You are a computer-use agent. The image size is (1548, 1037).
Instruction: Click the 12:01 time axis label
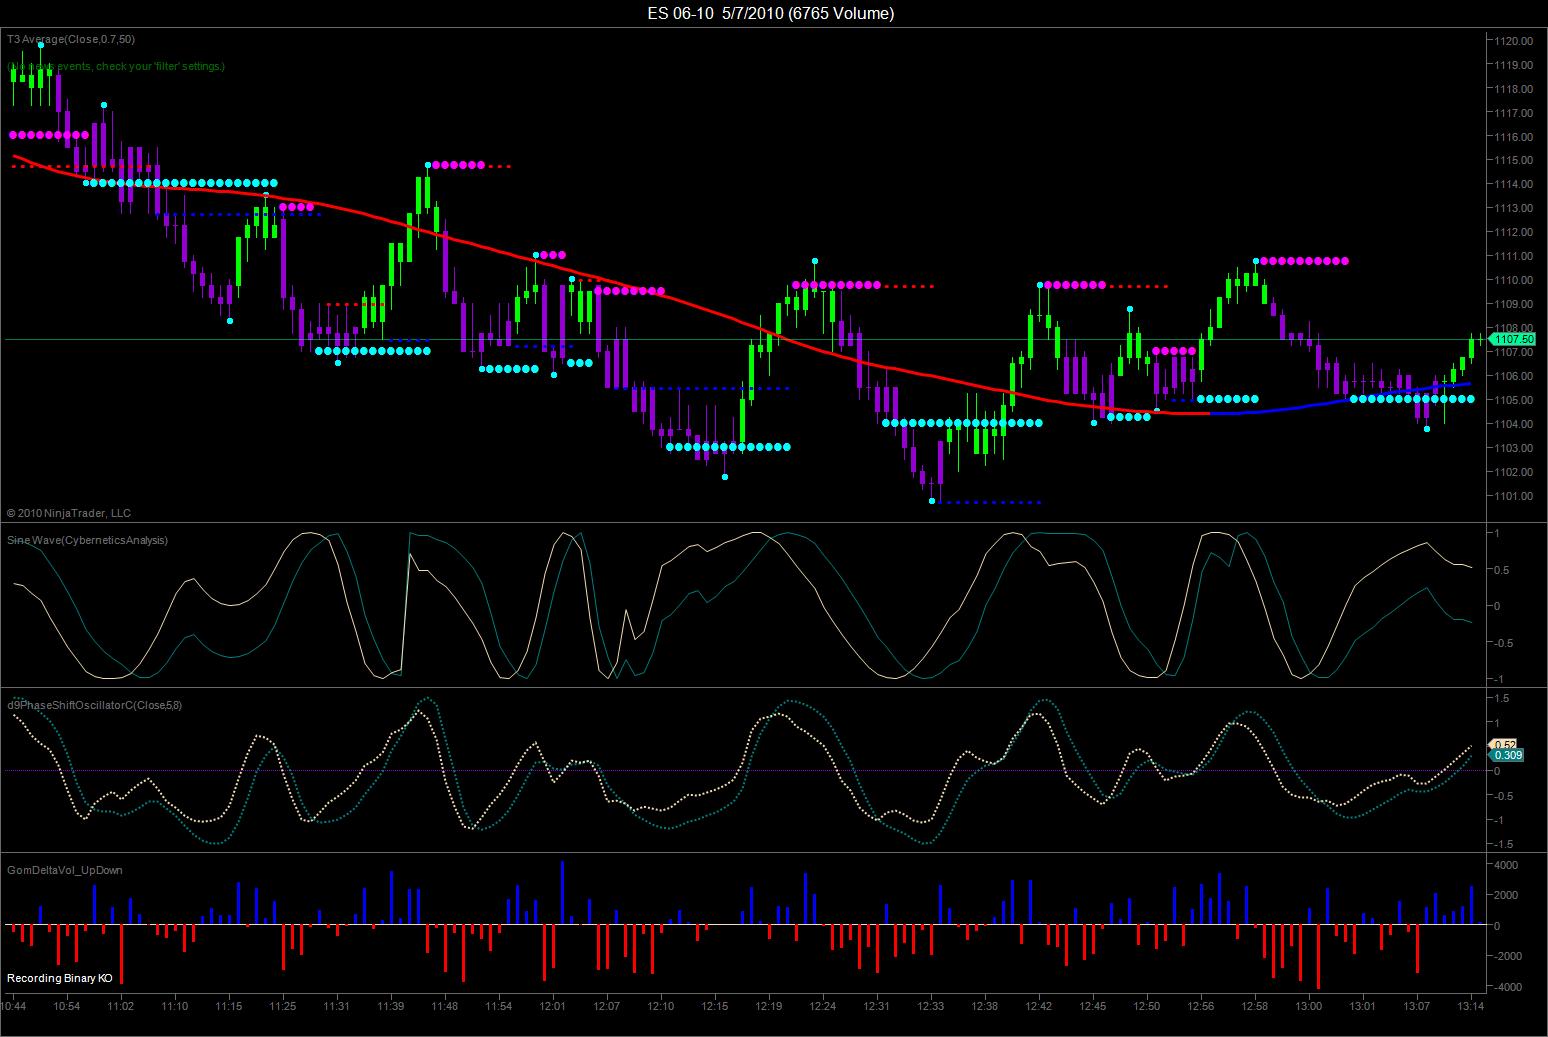pos(553,1006)
